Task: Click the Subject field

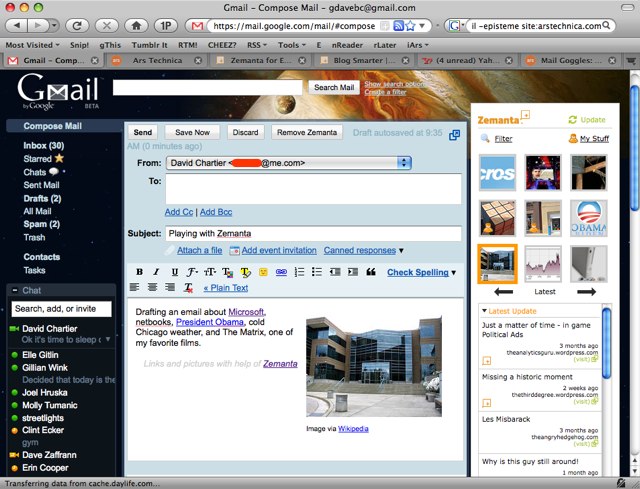Action: pyautogui.click(x=313, y=233)
